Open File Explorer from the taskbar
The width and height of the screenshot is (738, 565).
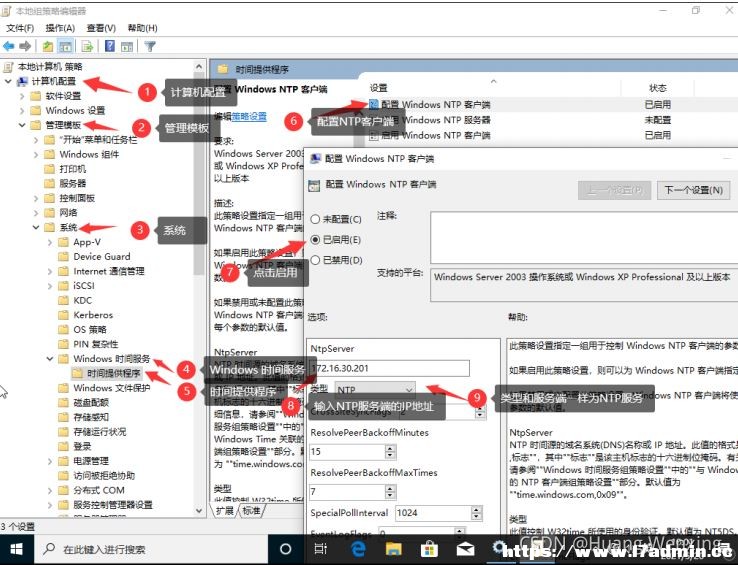(x=393, y=549)
